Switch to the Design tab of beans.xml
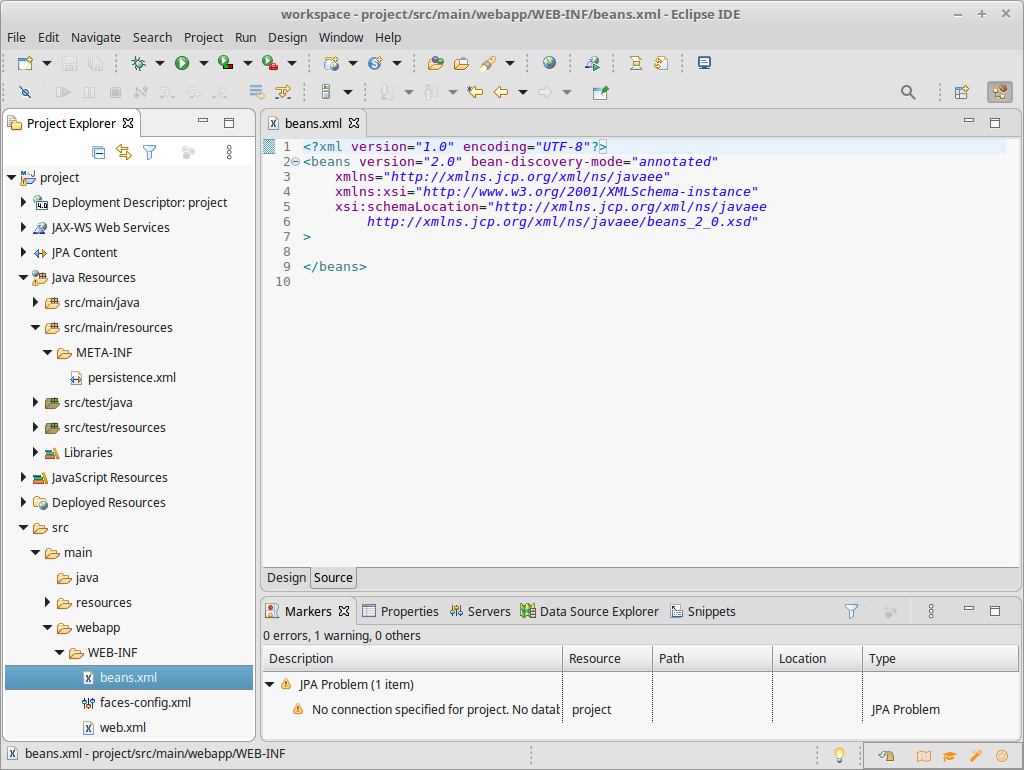1024x770 pixels. tap(286, 578)
